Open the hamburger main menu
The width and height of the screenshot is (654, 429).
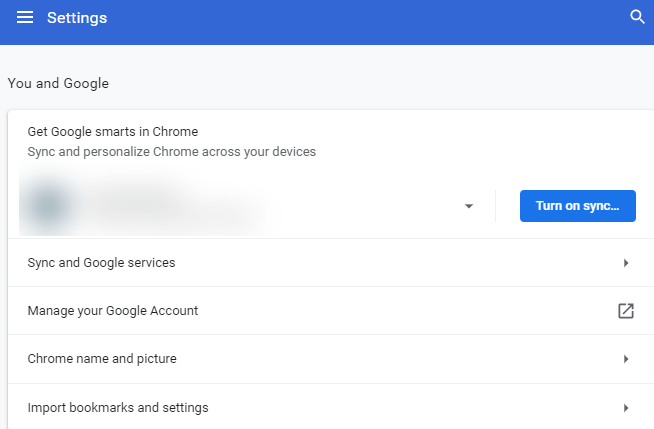[x=25, y=18]
